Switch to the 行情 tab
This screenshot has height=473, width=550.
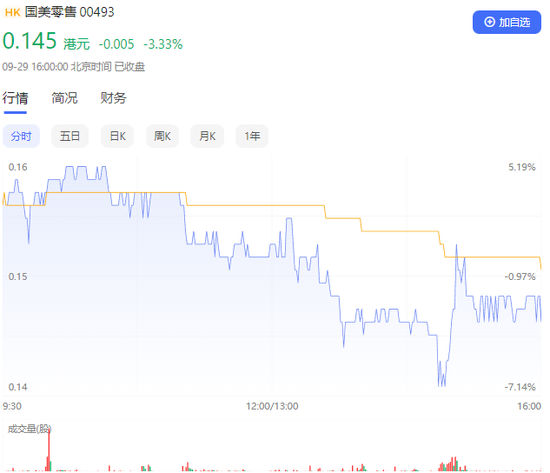click(x=15, y=98)
